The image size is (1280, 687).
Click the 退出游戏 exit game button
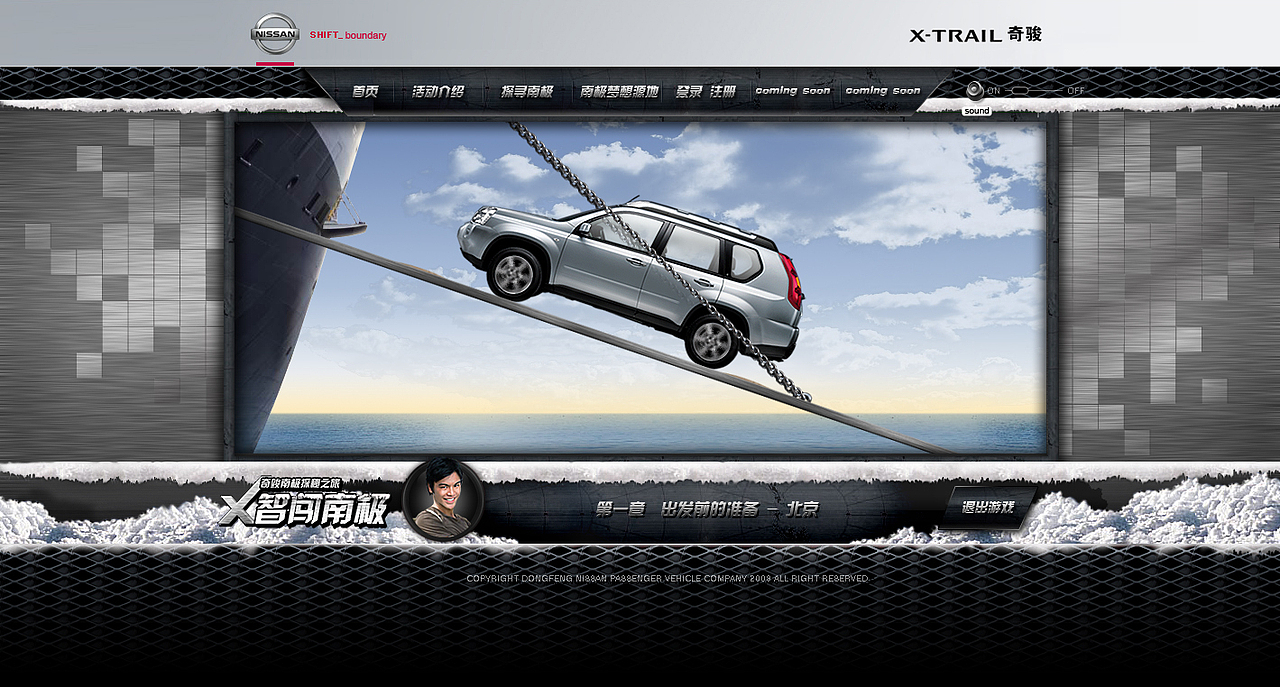[988, 507]
